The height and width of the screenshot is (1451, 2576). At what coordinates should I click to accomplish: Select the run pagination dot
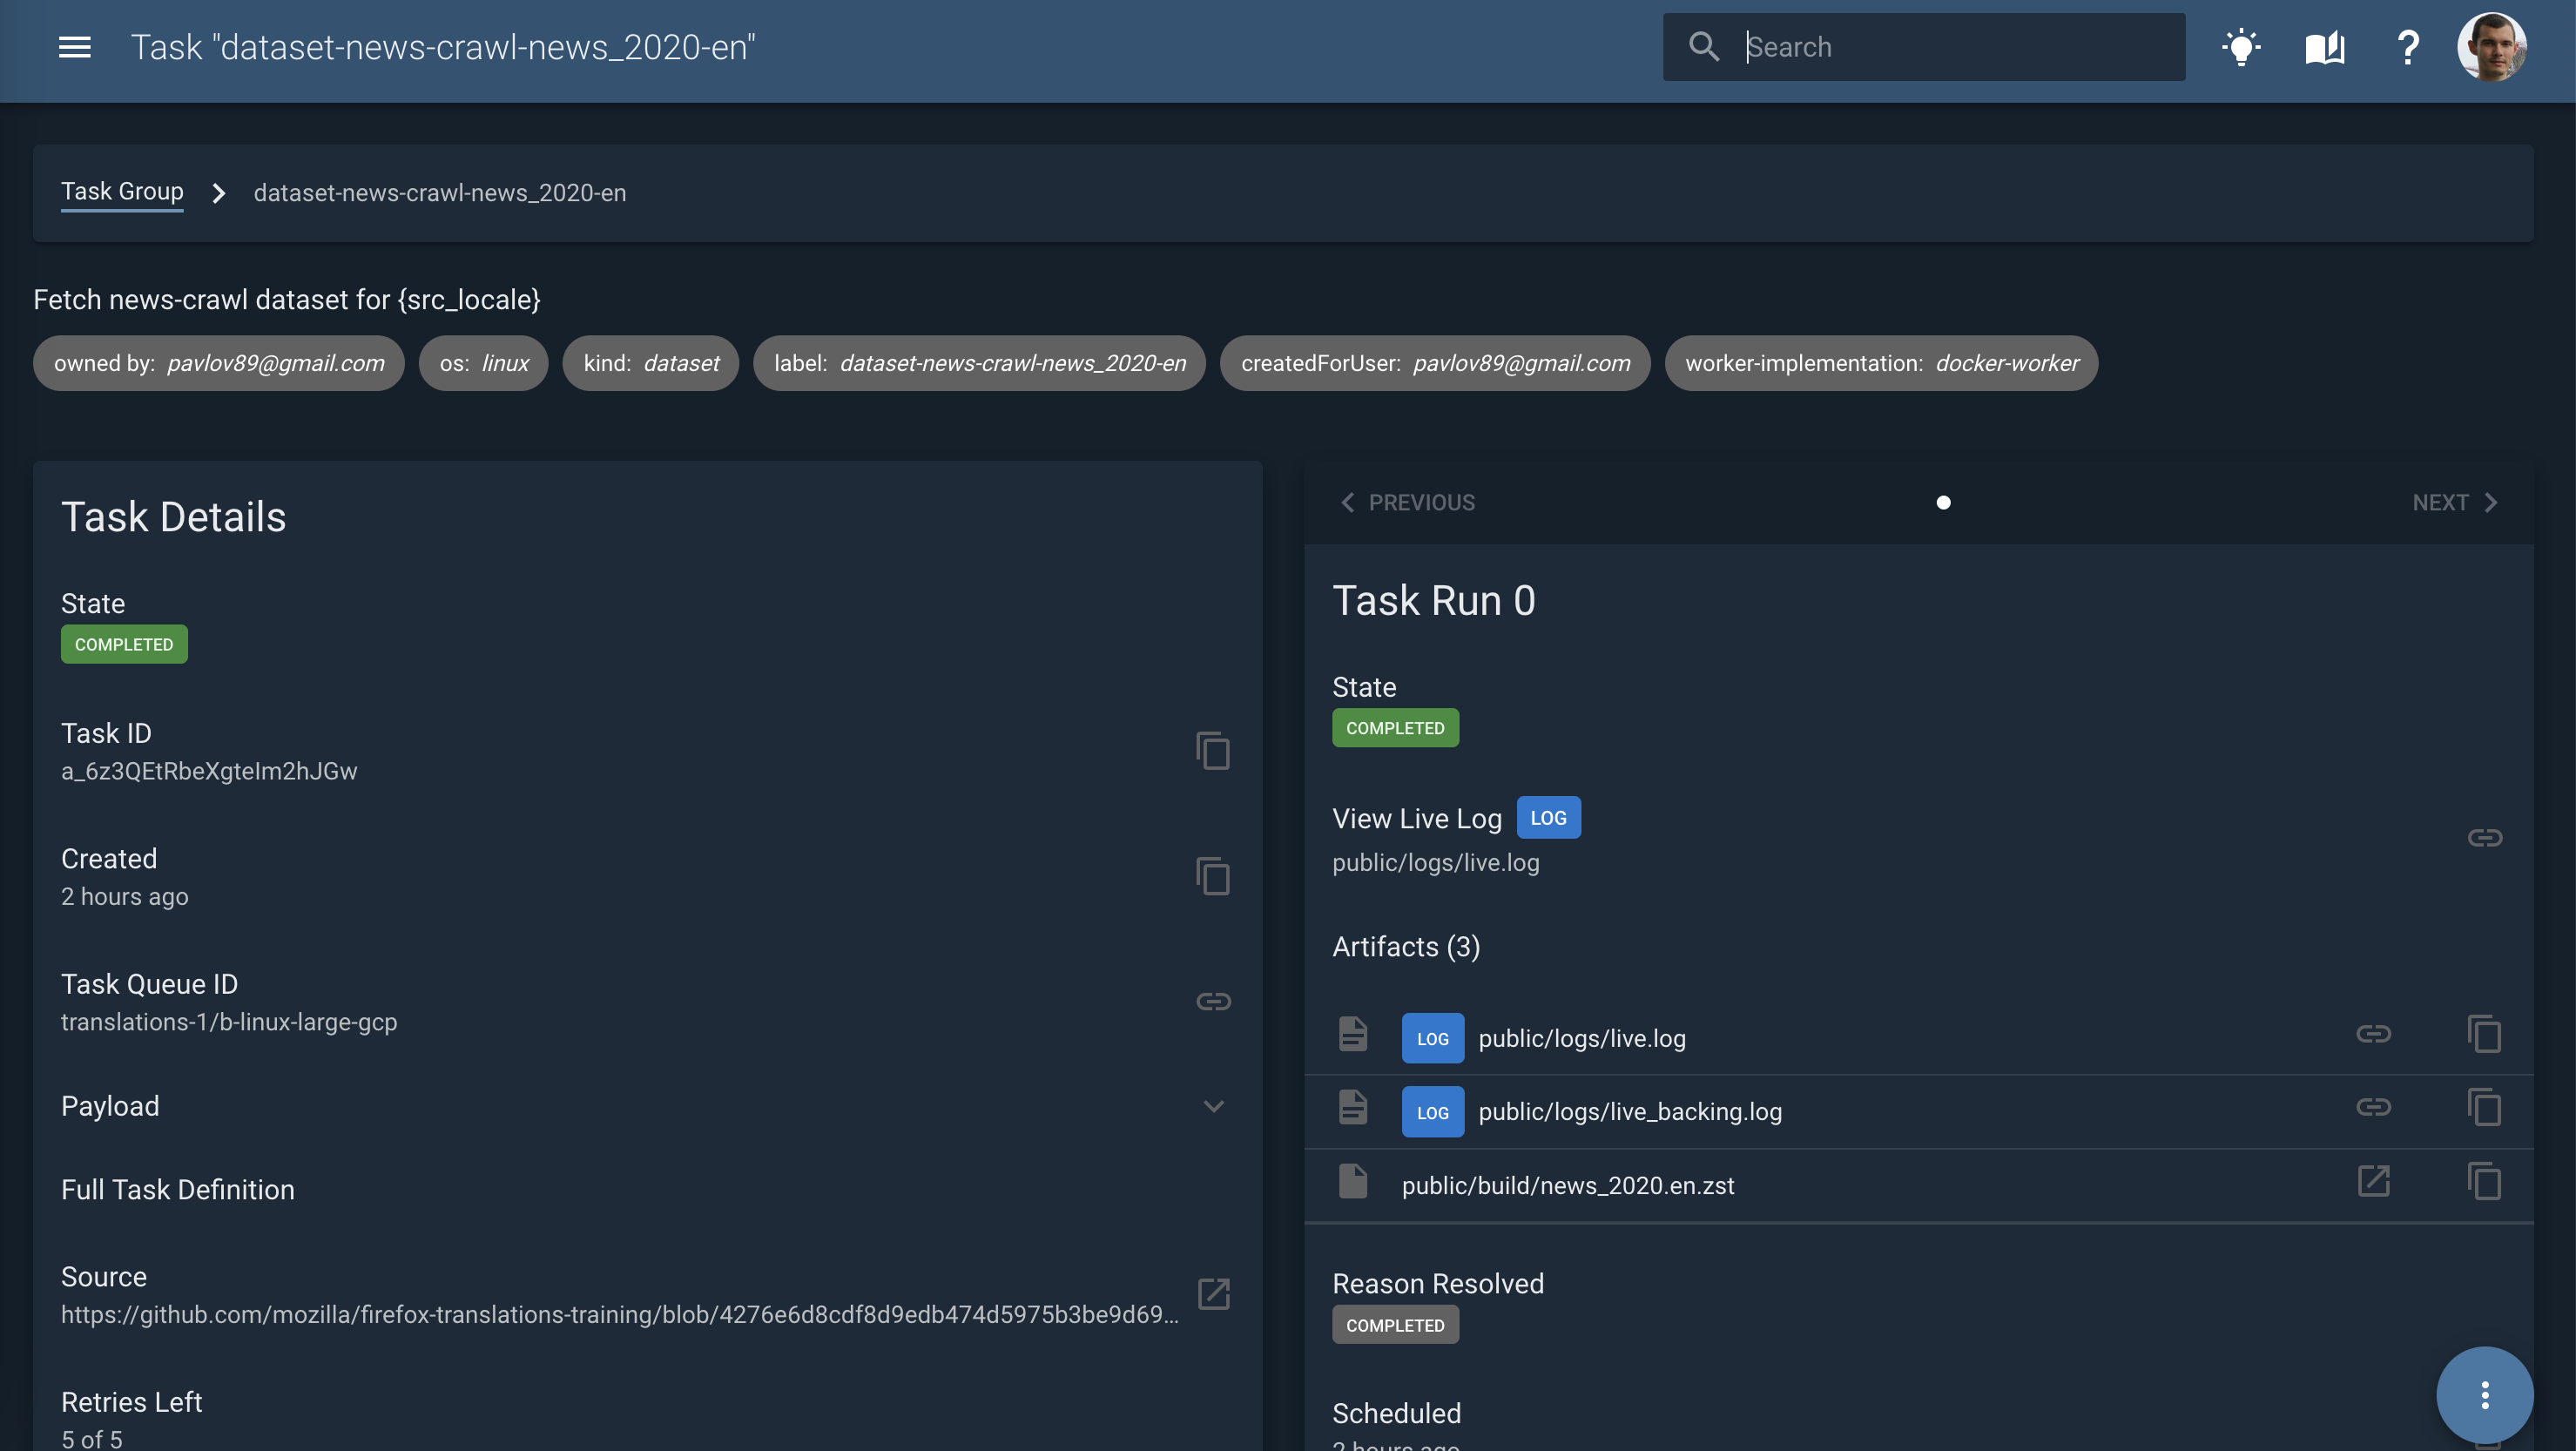tap(1943, 502)
